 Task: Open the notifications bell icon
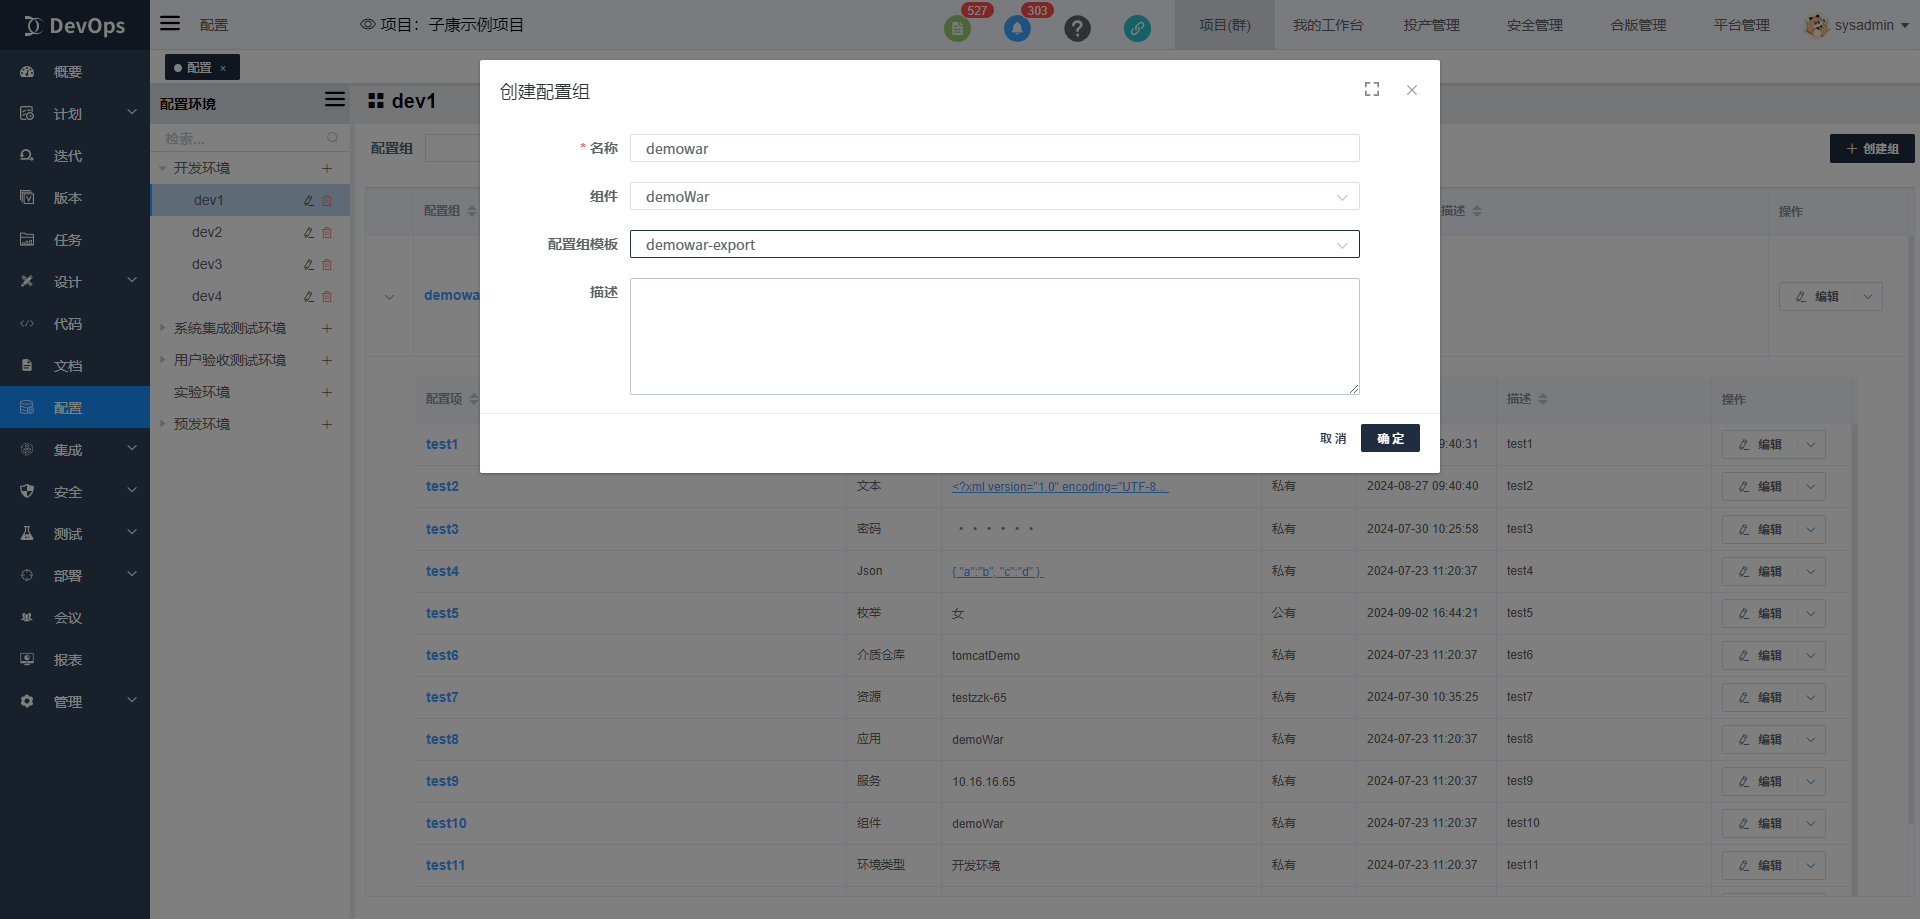(x=1017, y=28)
